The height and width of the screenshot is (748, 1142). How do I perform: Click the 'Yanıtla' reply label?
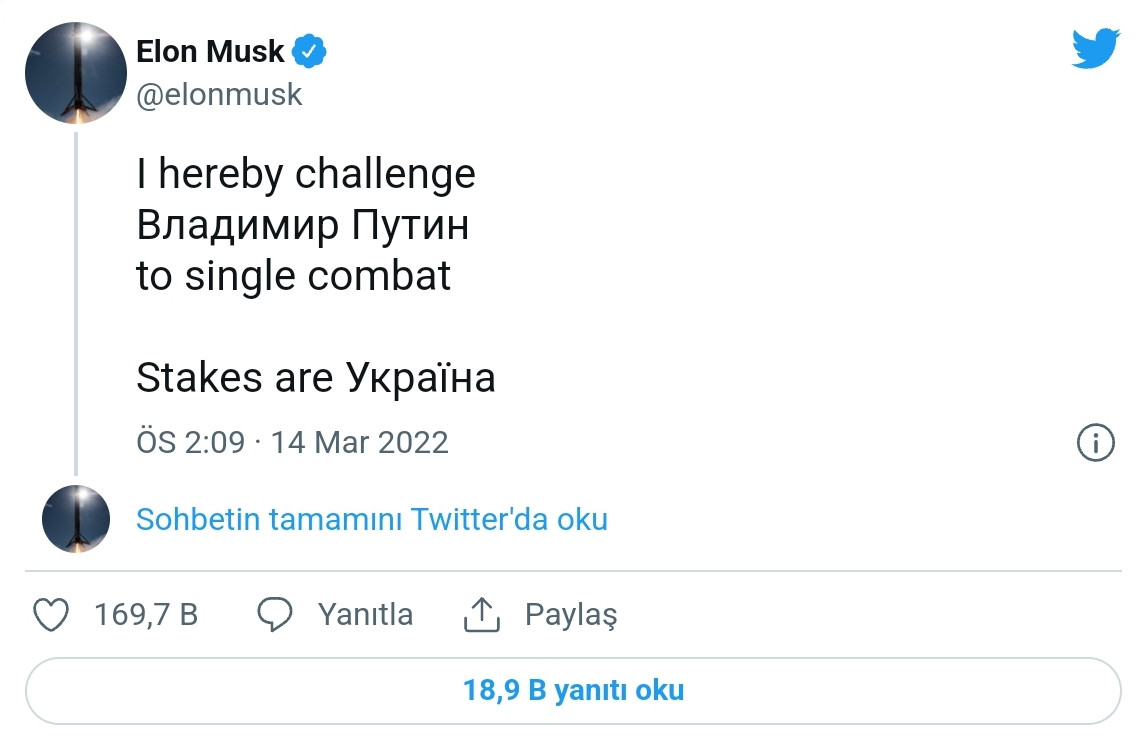click(365, 614)
